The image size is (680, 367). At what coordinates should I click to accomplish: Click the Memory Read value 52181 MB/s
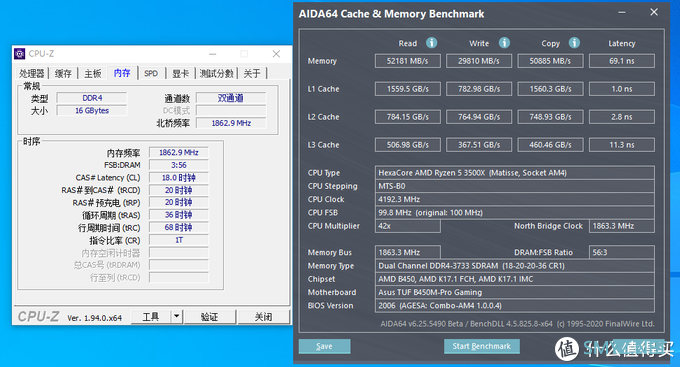[408, 61]
